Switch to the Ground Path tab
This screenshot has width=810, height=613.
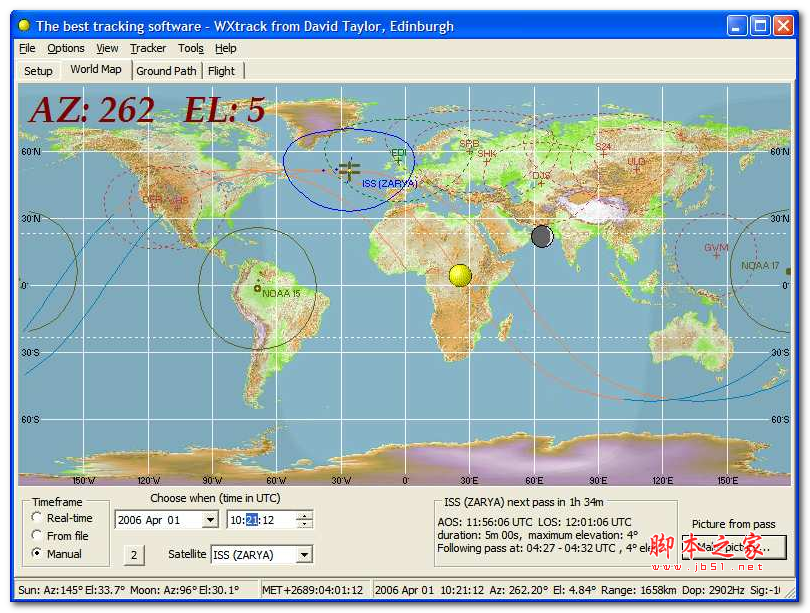pyautogui.click(x=166, y=71)
